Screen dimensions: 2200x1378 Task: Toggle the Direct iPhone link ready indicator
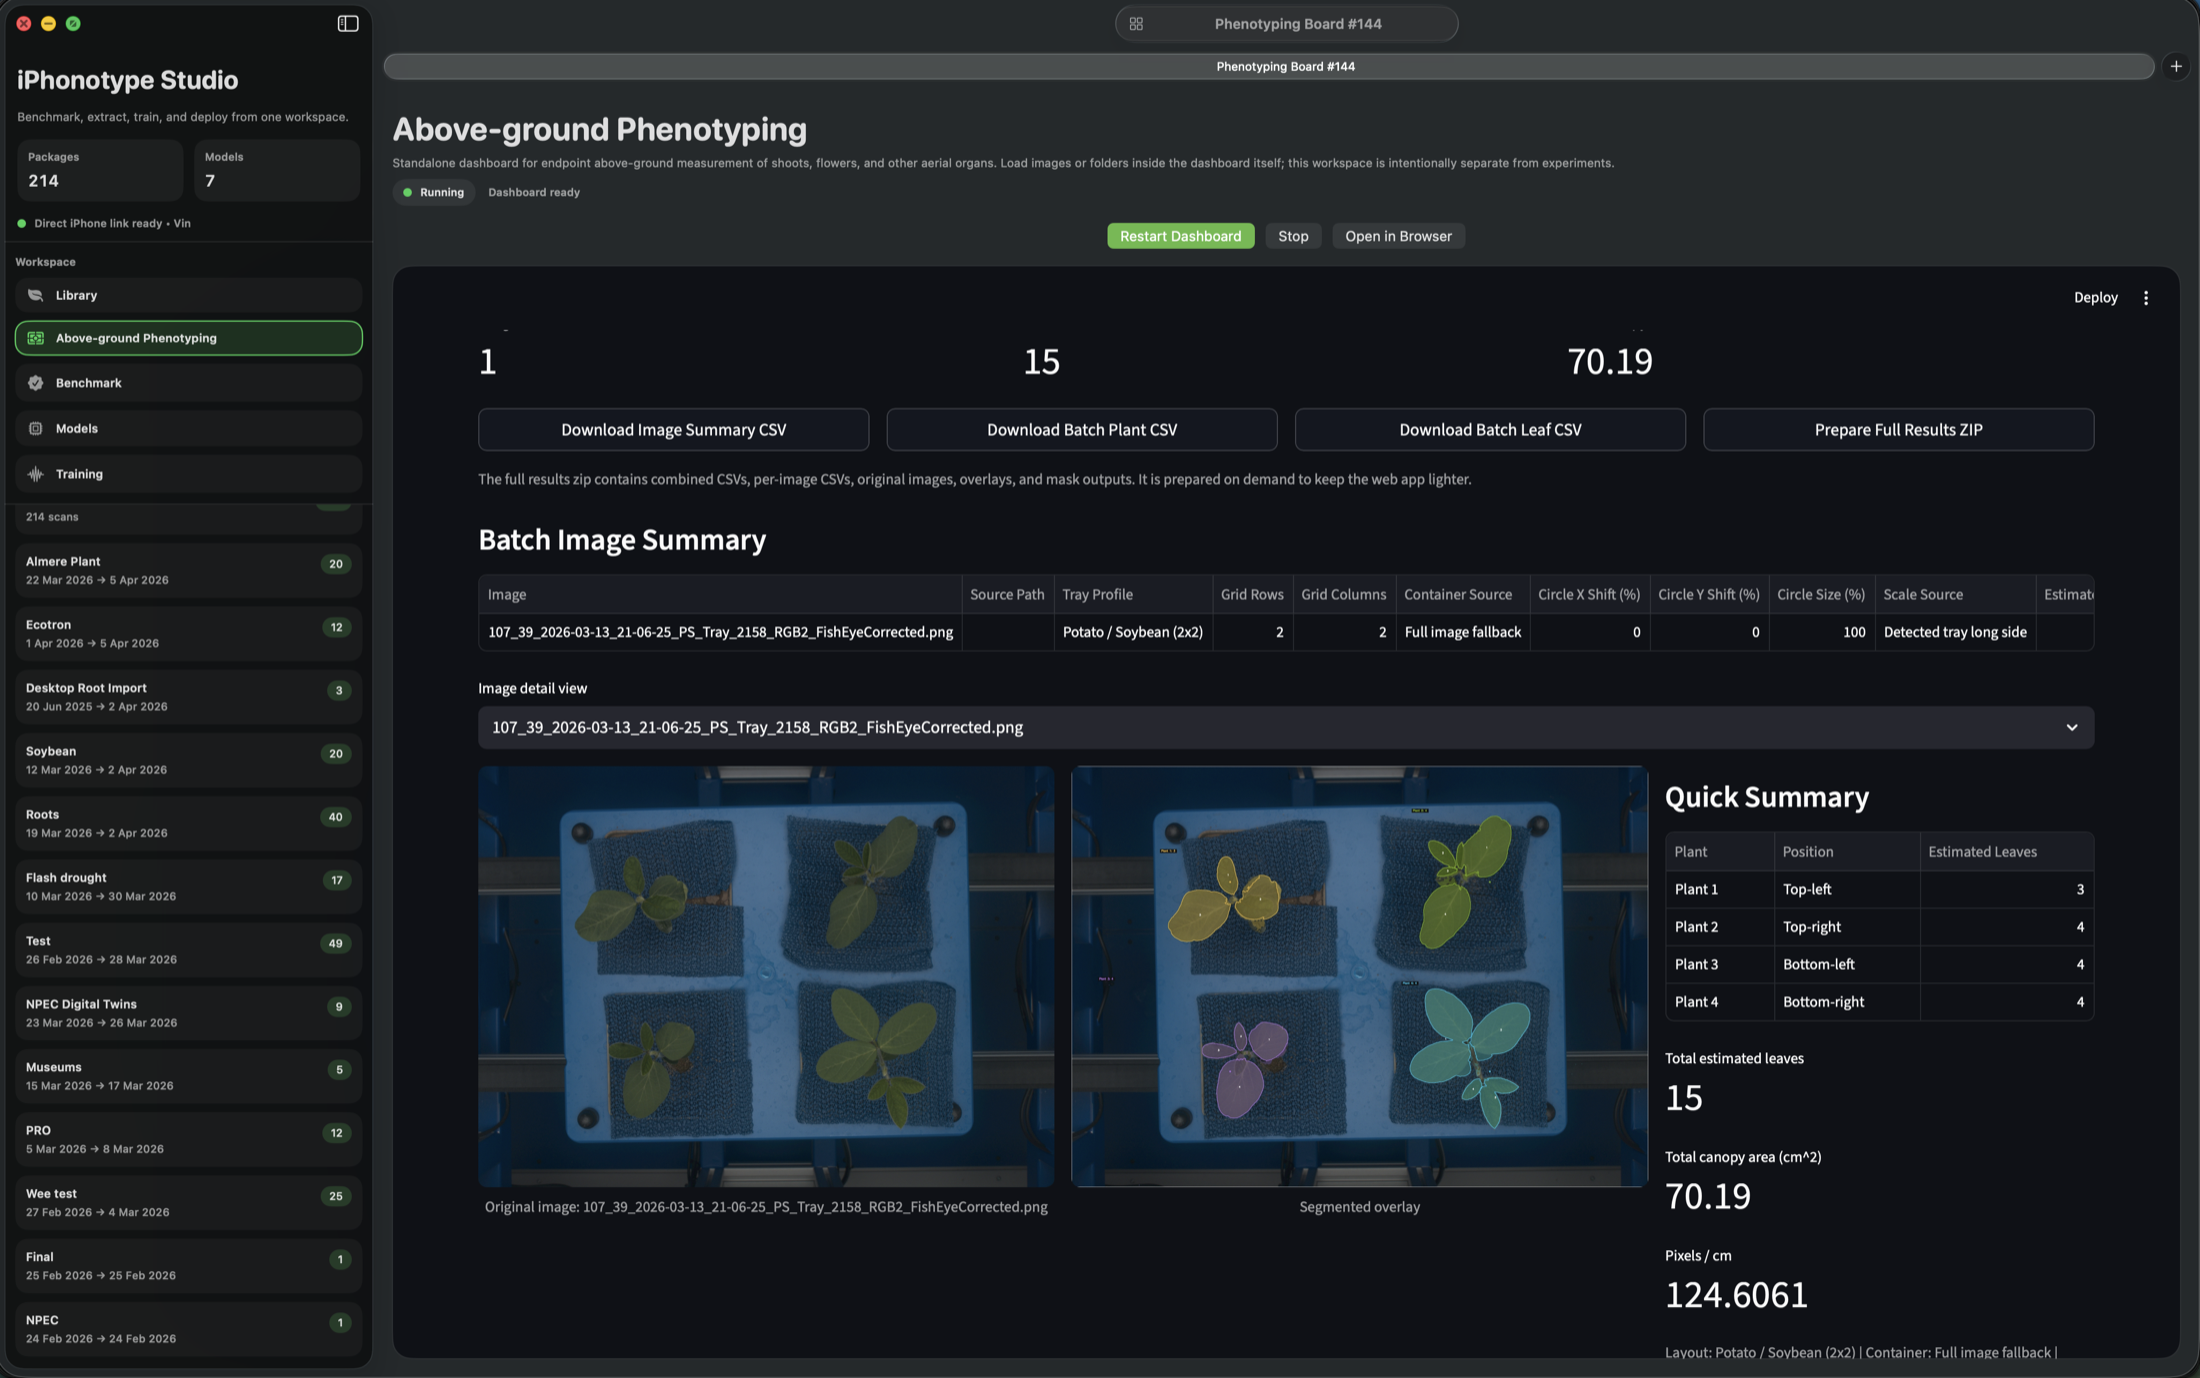click(x=21, y=223)
